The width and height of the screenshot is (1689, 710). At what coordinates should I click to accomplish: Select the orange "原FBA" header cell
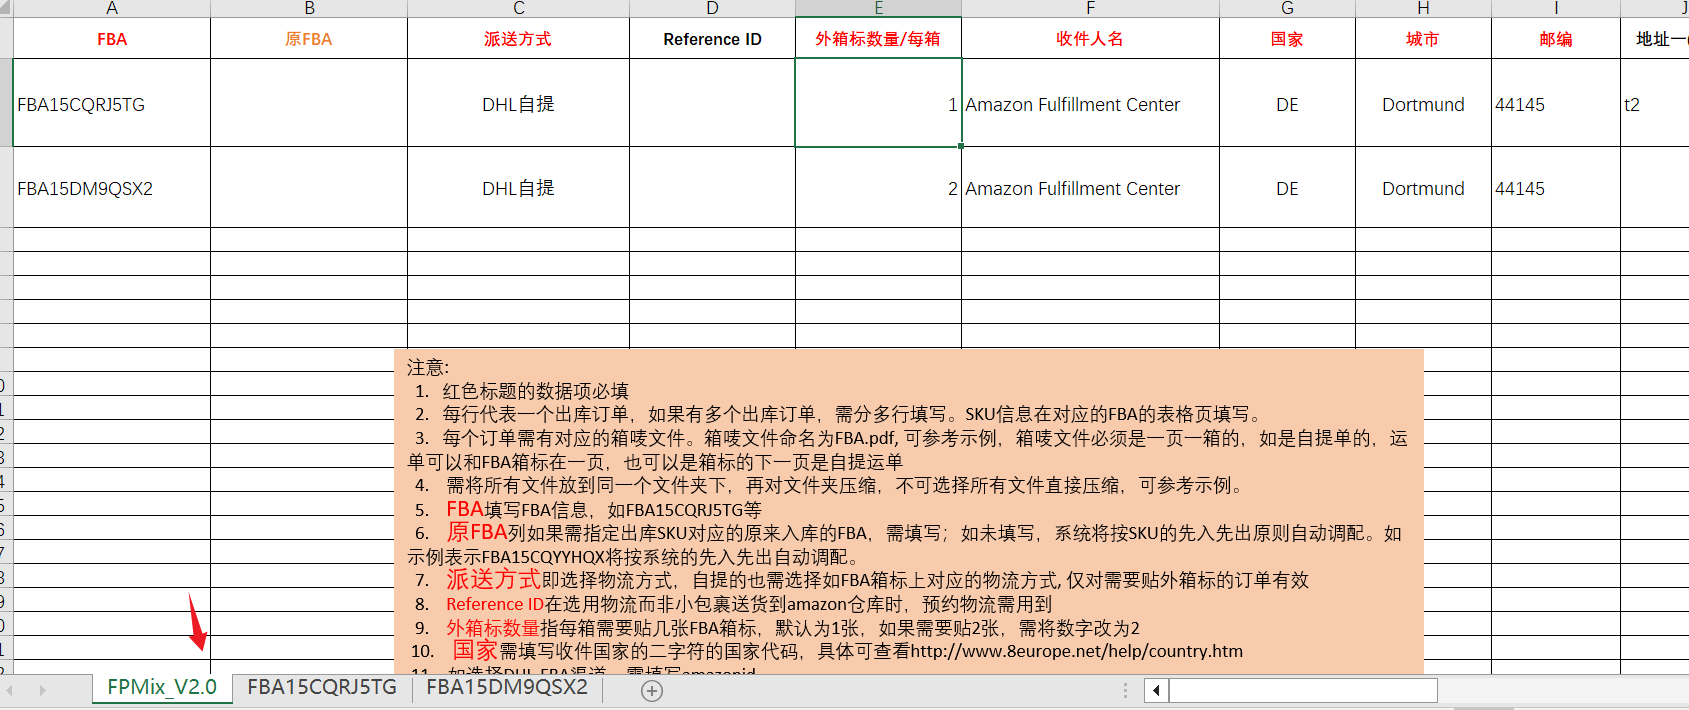(309, 39)
